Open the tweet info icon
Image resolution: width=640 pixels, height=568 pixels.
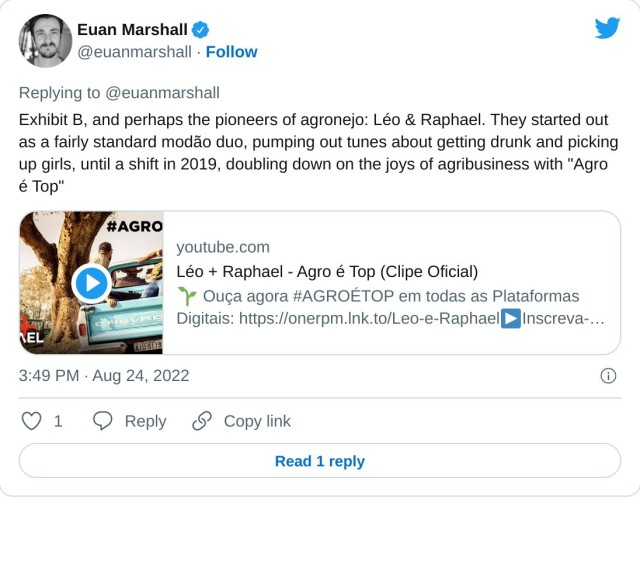[x=607, y=376]
